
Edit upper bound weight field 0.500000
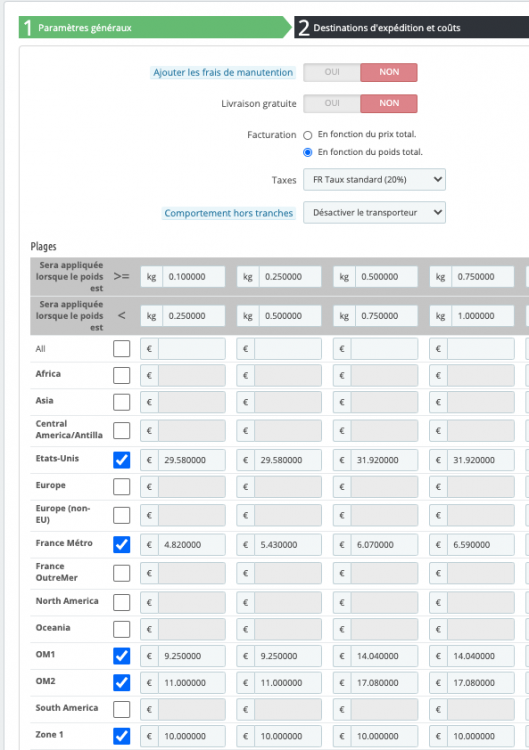pyautogui.click(x=290, y=316)
